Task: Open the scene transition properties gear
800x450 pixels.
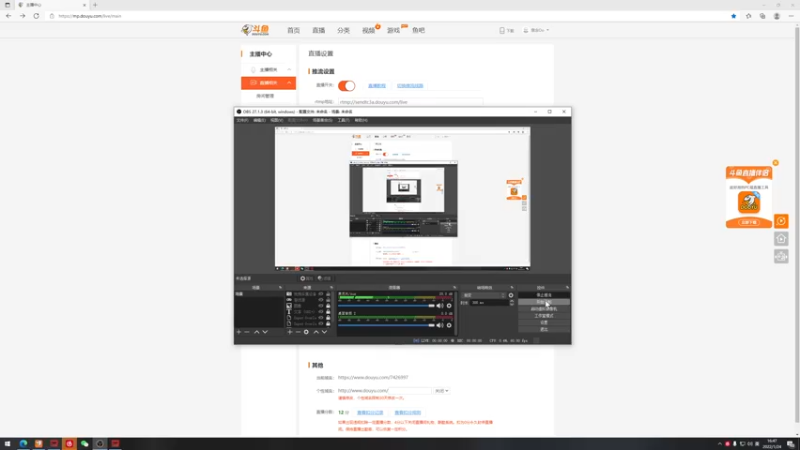Action: click(511, 295)
